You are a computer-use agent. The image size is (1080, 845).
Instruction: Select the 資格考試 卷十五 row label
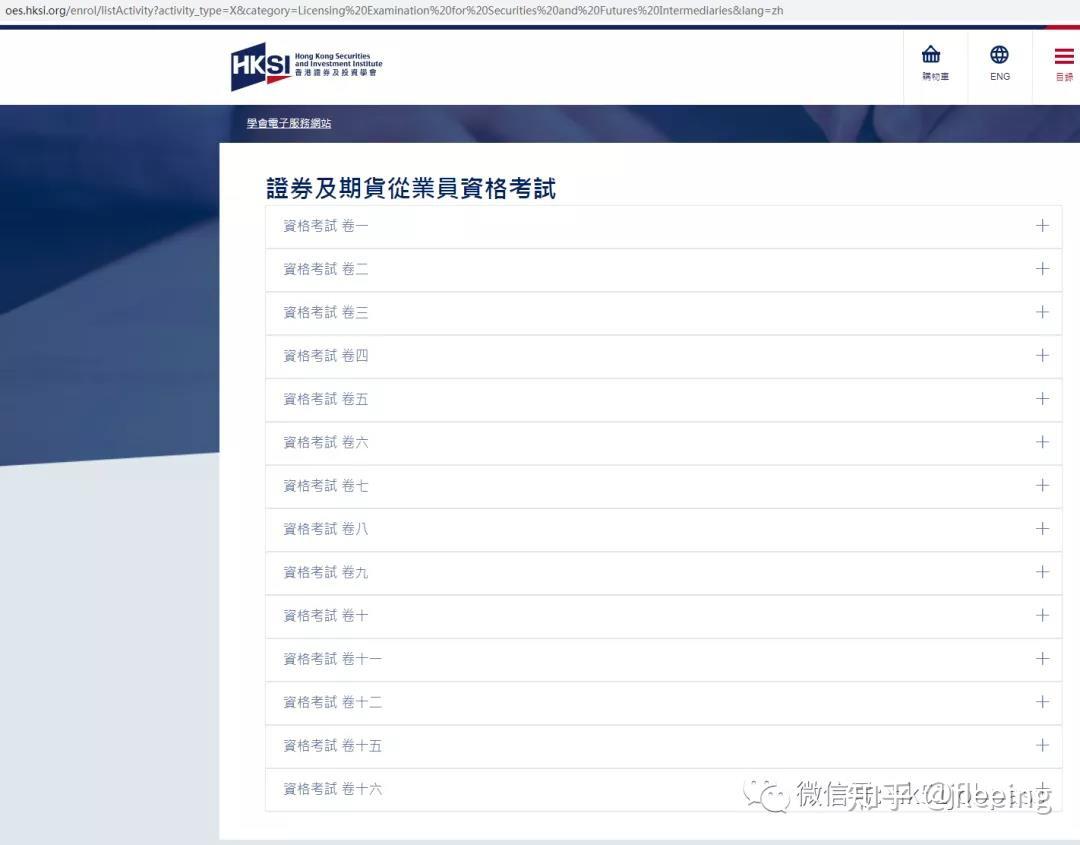pyautogui.click(x=333, y=746)
